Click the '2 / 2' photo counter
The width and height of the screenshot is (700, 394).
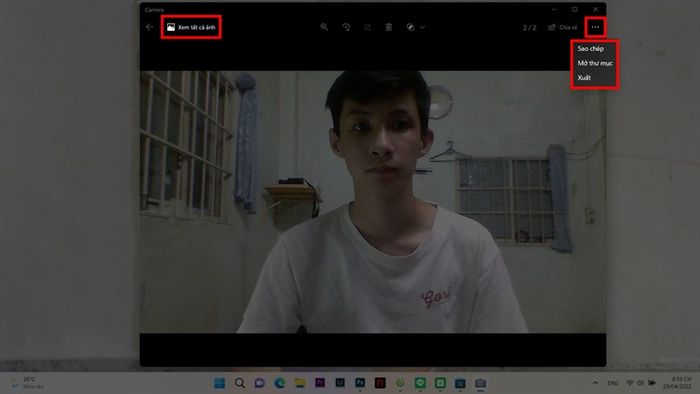click(529, 28)
